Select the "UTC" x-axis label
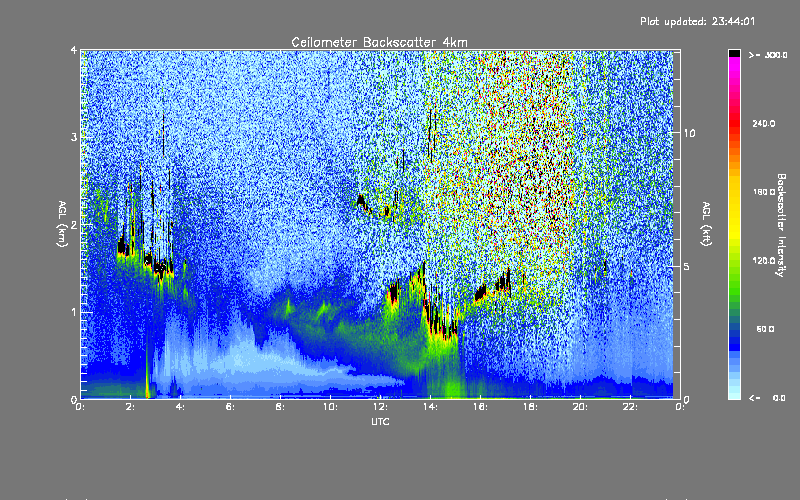This screenshot has height=500, width=800. (380, 422)
